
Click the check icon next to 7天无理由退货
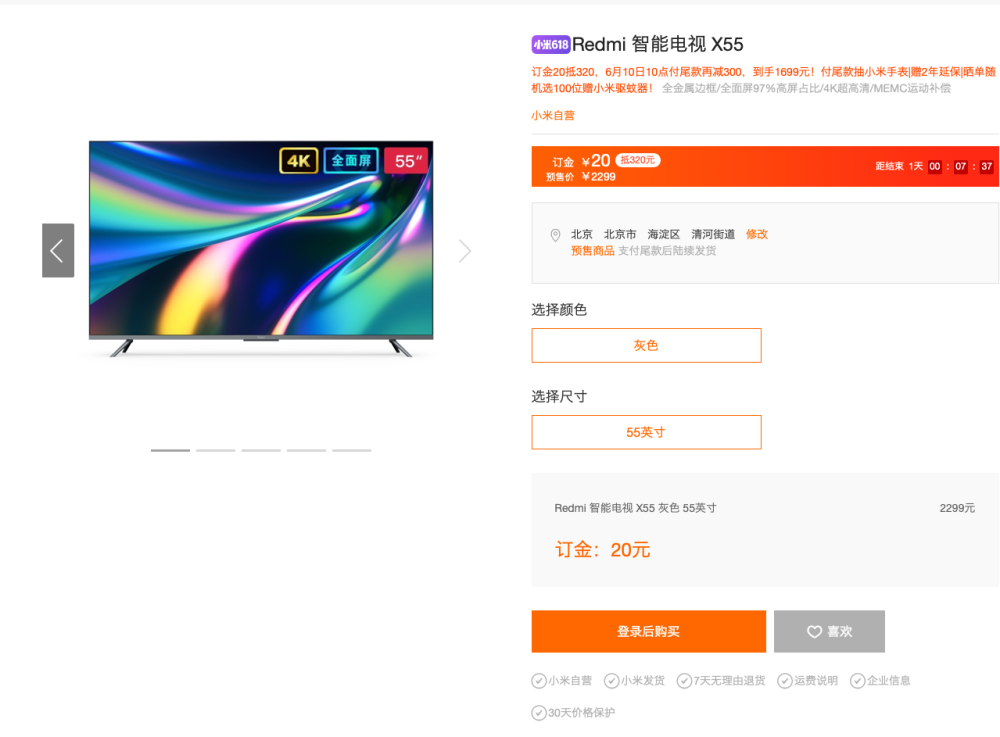click(x=684, y=681)
